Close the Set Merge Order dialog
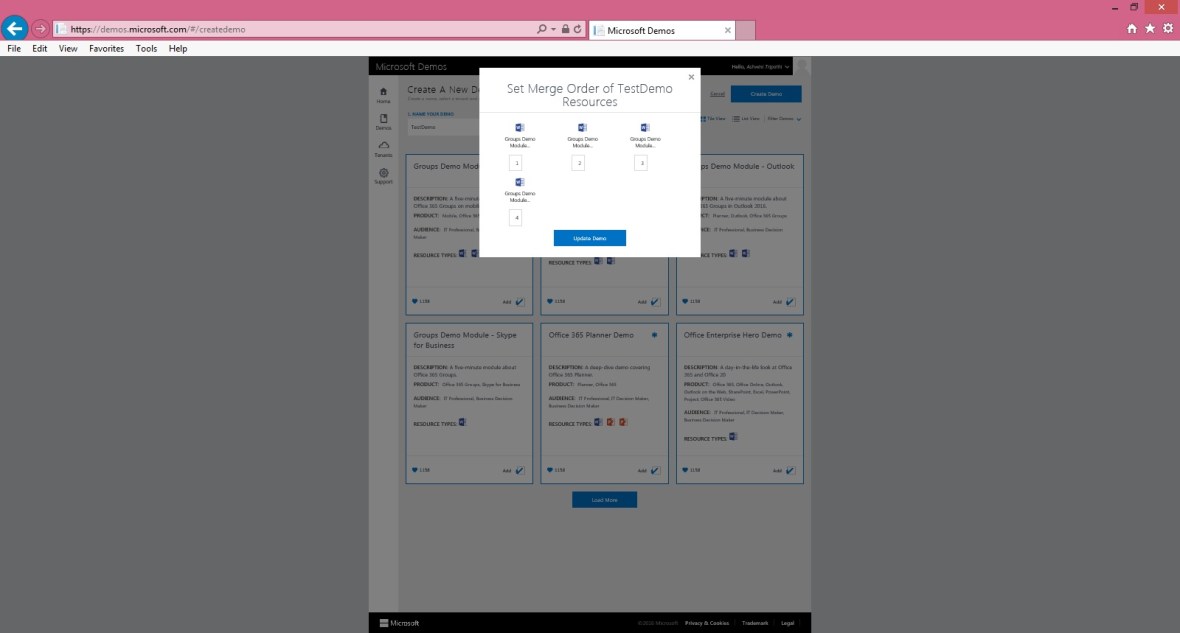This screenshot has width=1180, height=633. 690,77
